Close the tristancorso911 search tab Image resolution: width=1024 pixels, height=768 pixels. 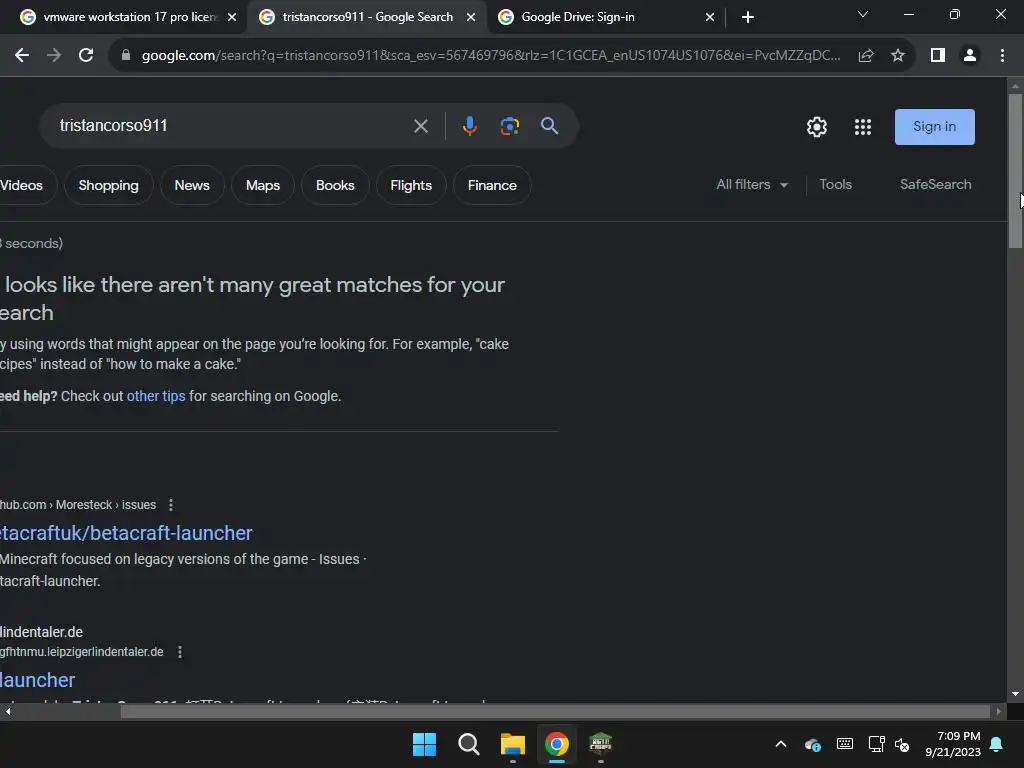pyautogui.click(x=471, y=17)
